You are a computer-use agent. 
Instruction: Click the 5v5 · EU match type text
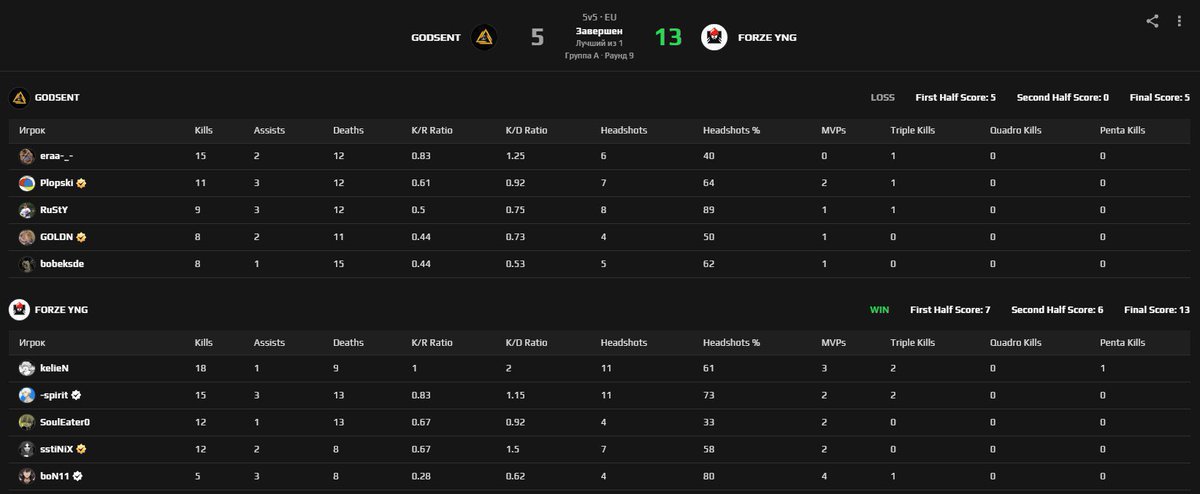pyautogui.click(x=599, y=18)
